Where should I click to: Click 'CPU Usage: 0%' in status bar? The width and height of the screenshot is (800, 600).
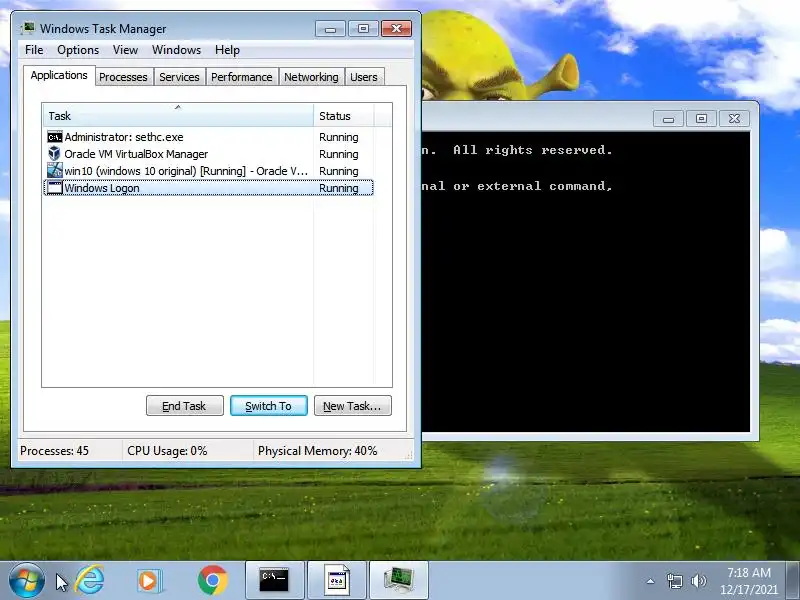pyautogui.click(x=167, y=451)
